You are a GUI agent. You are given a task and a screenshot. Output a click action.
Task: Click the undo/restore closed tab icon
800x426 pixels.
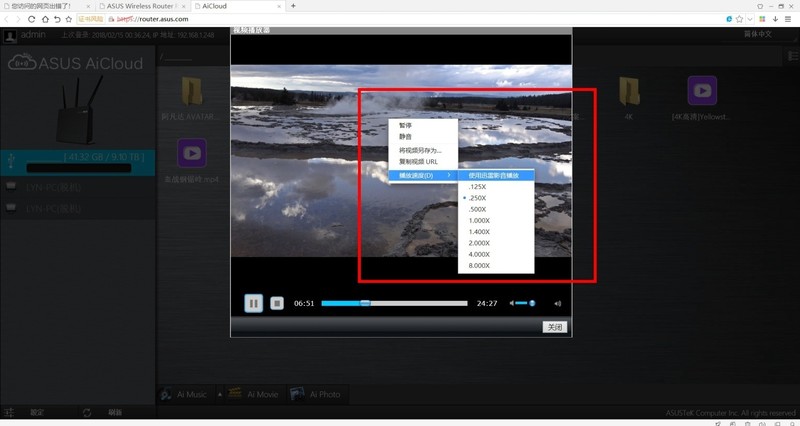[x=57, y=19]
